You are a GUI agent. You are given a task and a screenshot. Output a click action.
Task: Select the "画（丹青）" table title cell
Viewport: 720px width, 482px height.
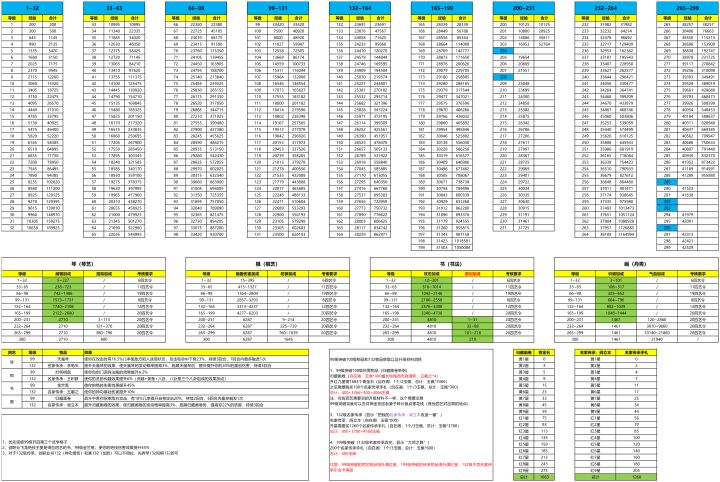click(x=636, y=264)
